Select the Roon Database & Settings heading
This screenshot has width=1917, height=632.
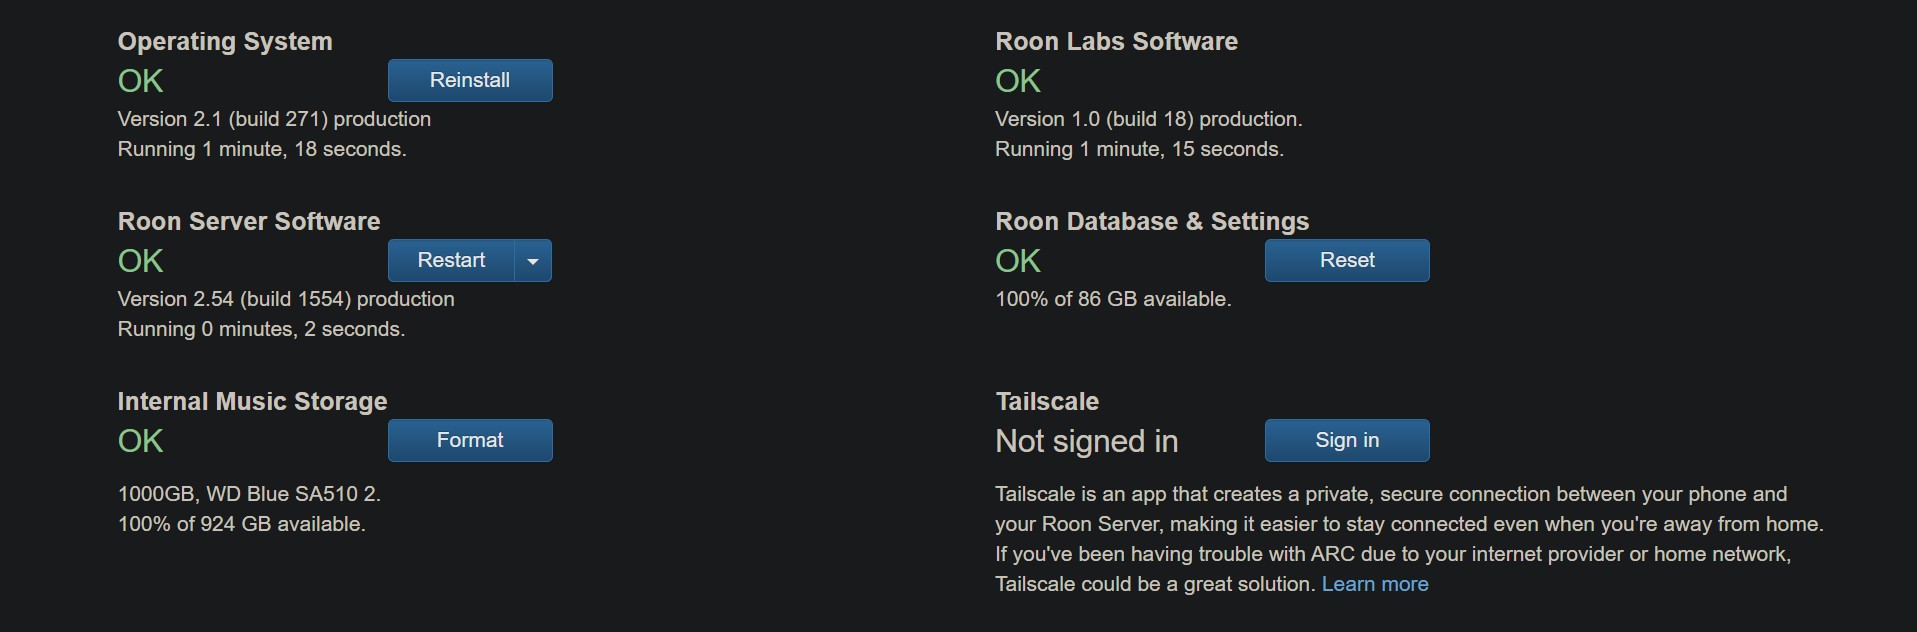pos(1152,222)
